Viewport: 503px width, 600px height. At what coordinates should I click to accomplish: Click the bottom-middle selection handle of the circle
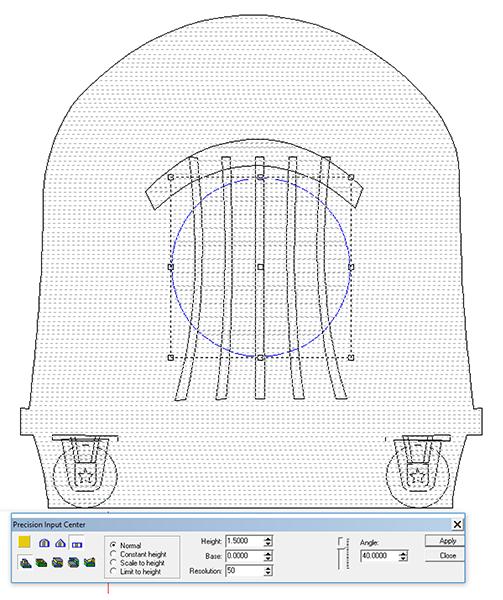coord(260,357)
